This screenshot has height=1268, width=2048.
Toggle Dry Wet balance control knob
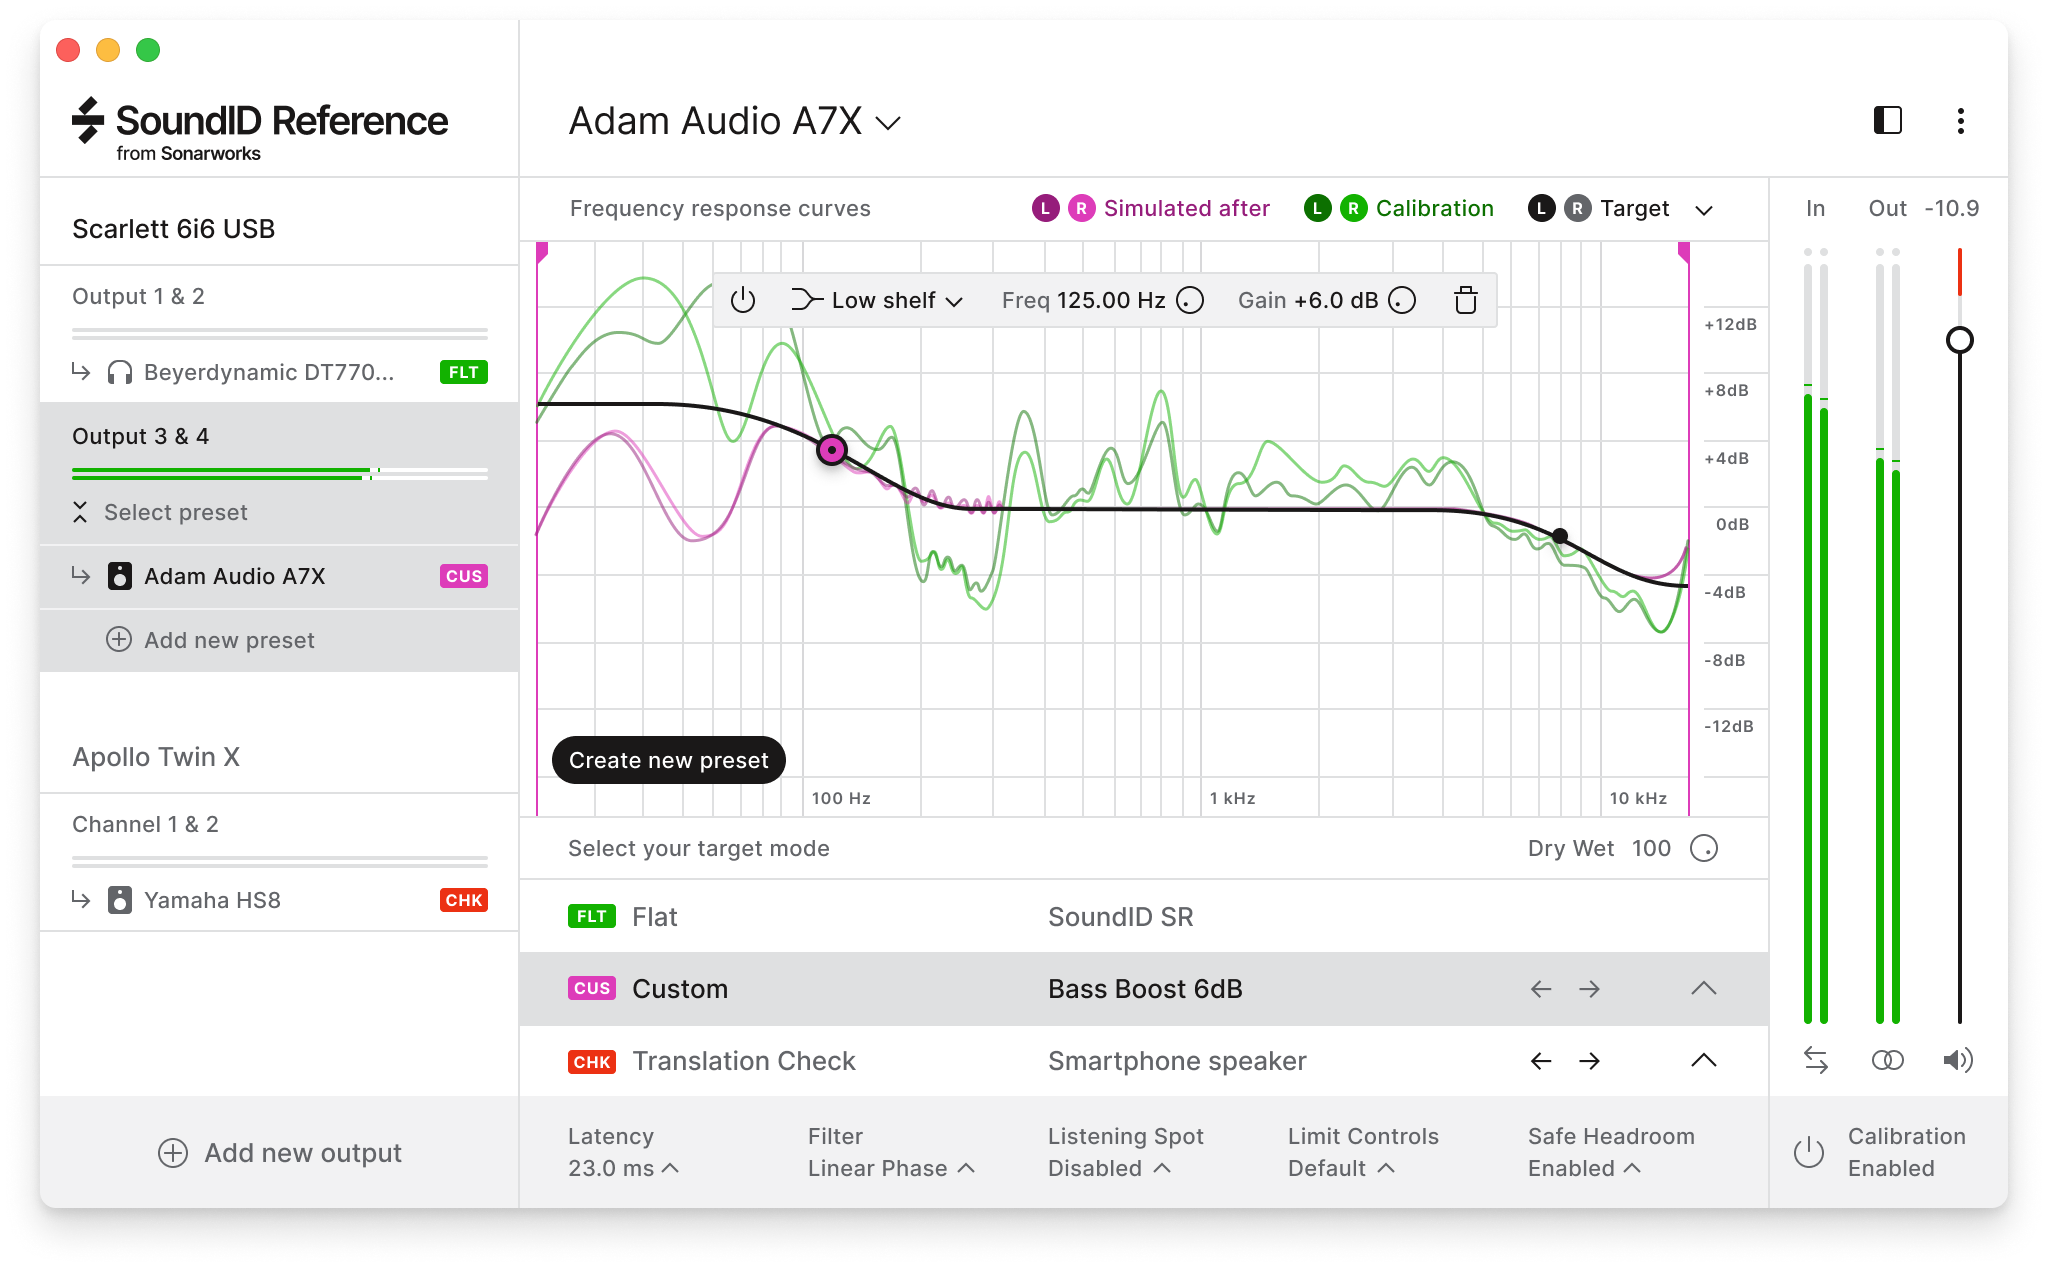1701,848
